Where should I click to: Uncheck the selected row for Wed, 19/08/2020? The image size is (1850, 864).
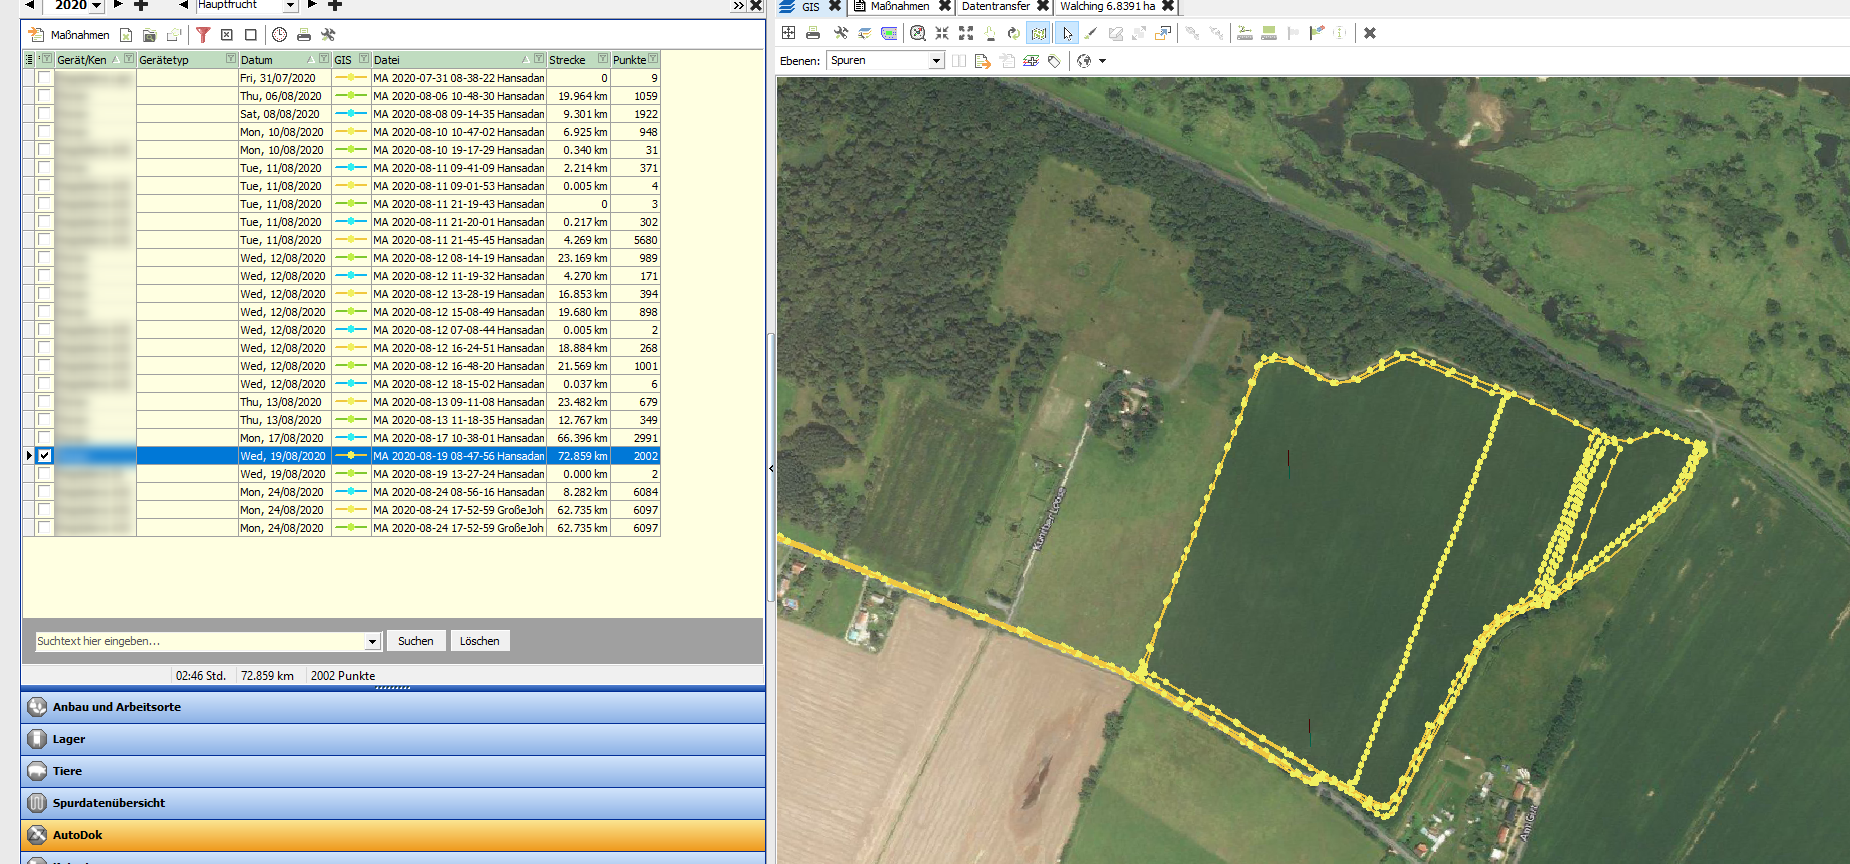click(45, 456)
